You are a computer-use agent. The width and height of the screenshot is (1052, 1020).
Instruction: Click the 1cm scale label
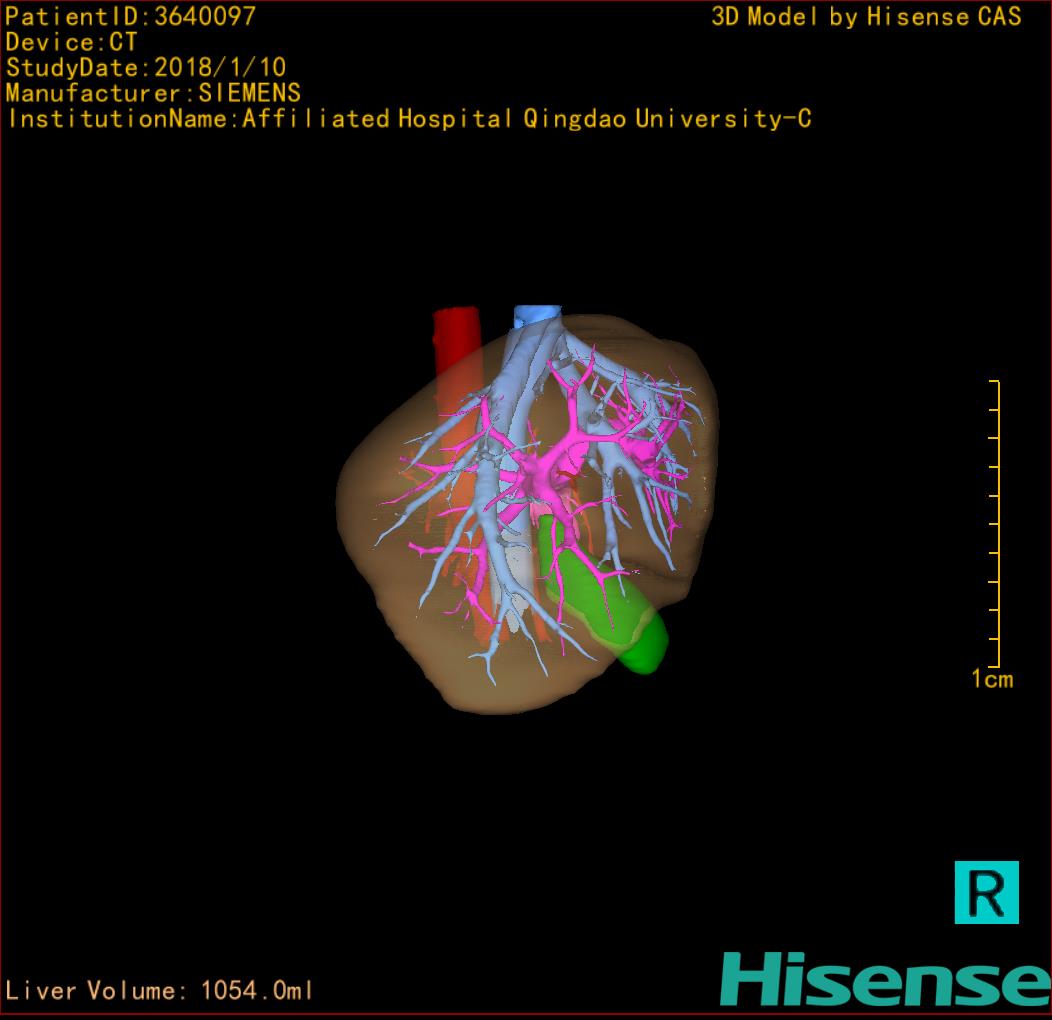pos(991,680)
